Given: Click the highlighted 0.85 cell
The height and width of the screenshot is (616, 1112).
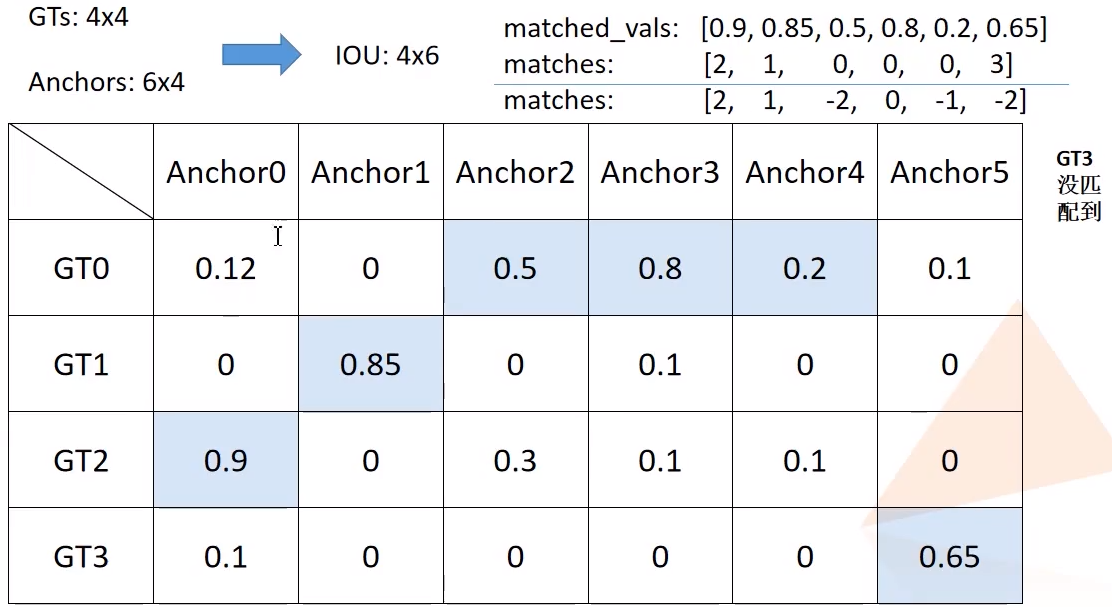Looking at the screenshot, I should point(370,364).
